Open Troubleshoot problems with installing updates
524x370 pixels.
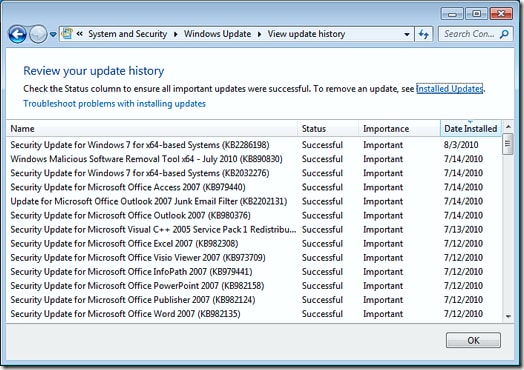(x=114, y=104)
